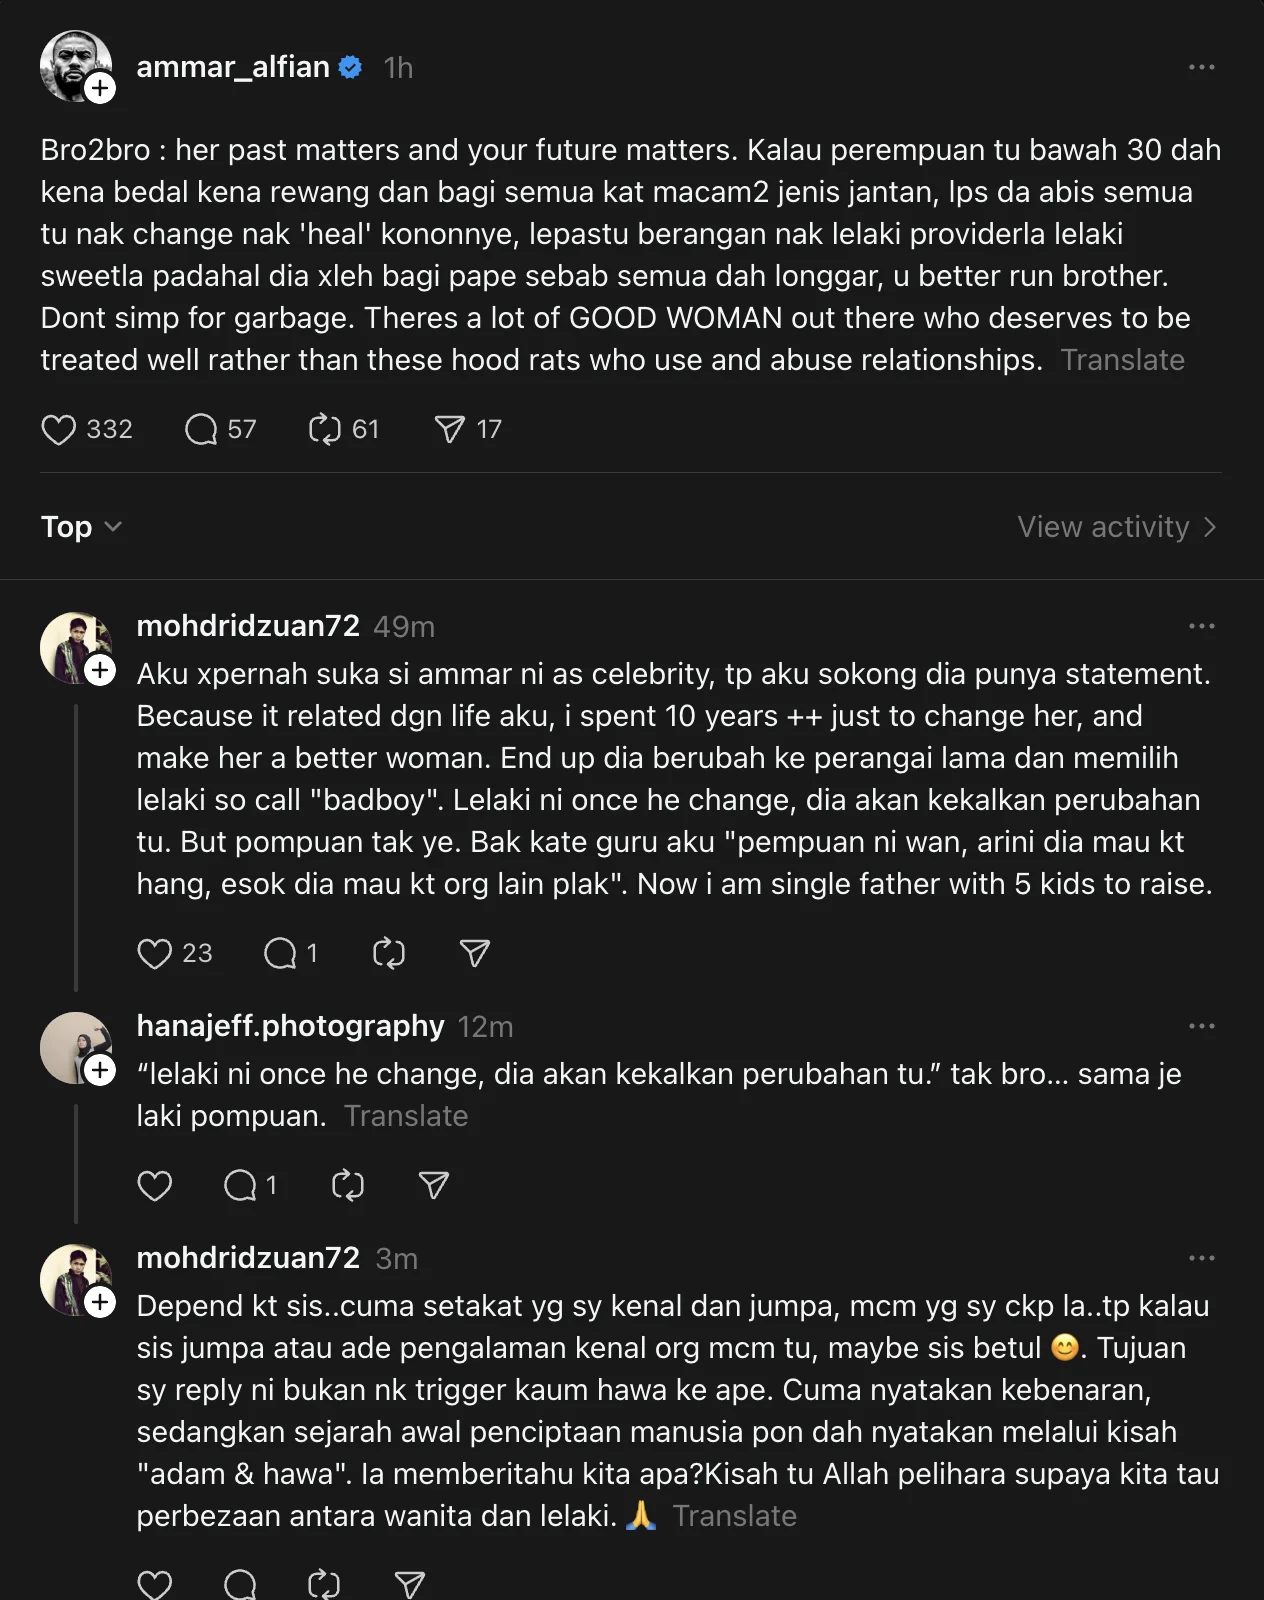Open more options on ammar_alfian's post
1264x1600 pixels.
[x=1201, y=67]
